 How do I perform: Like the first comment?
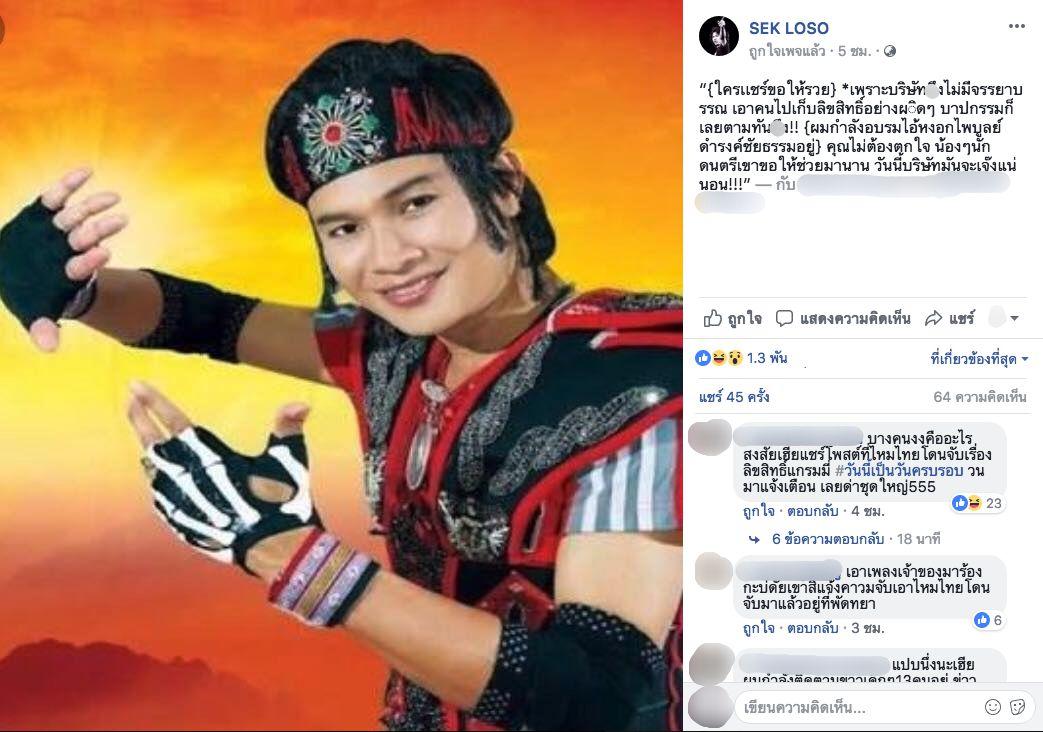pos(758,512)
